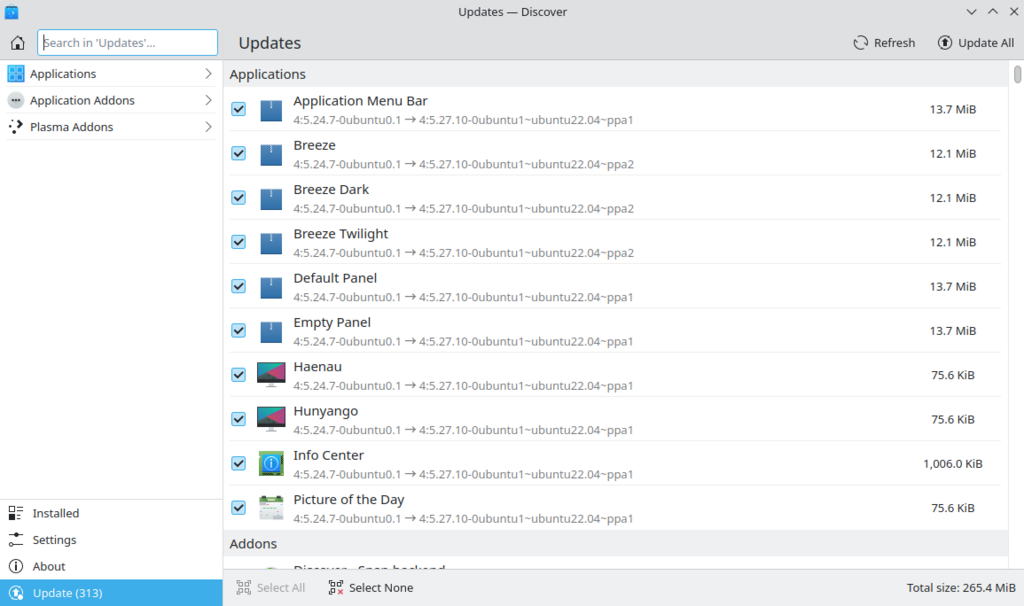Click the Refresh icon in the header

860,43
